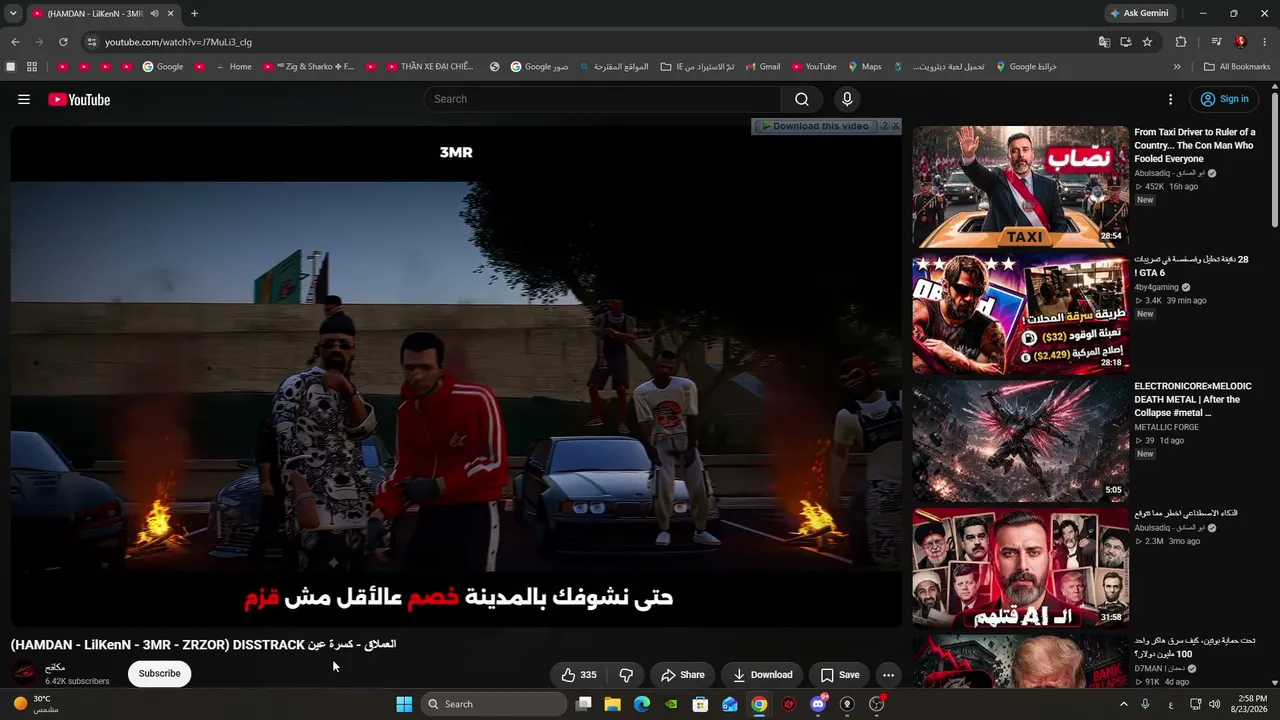The image size is (1280, 720).
Task: Click the browser back arrow
Action: coord(15,42)
